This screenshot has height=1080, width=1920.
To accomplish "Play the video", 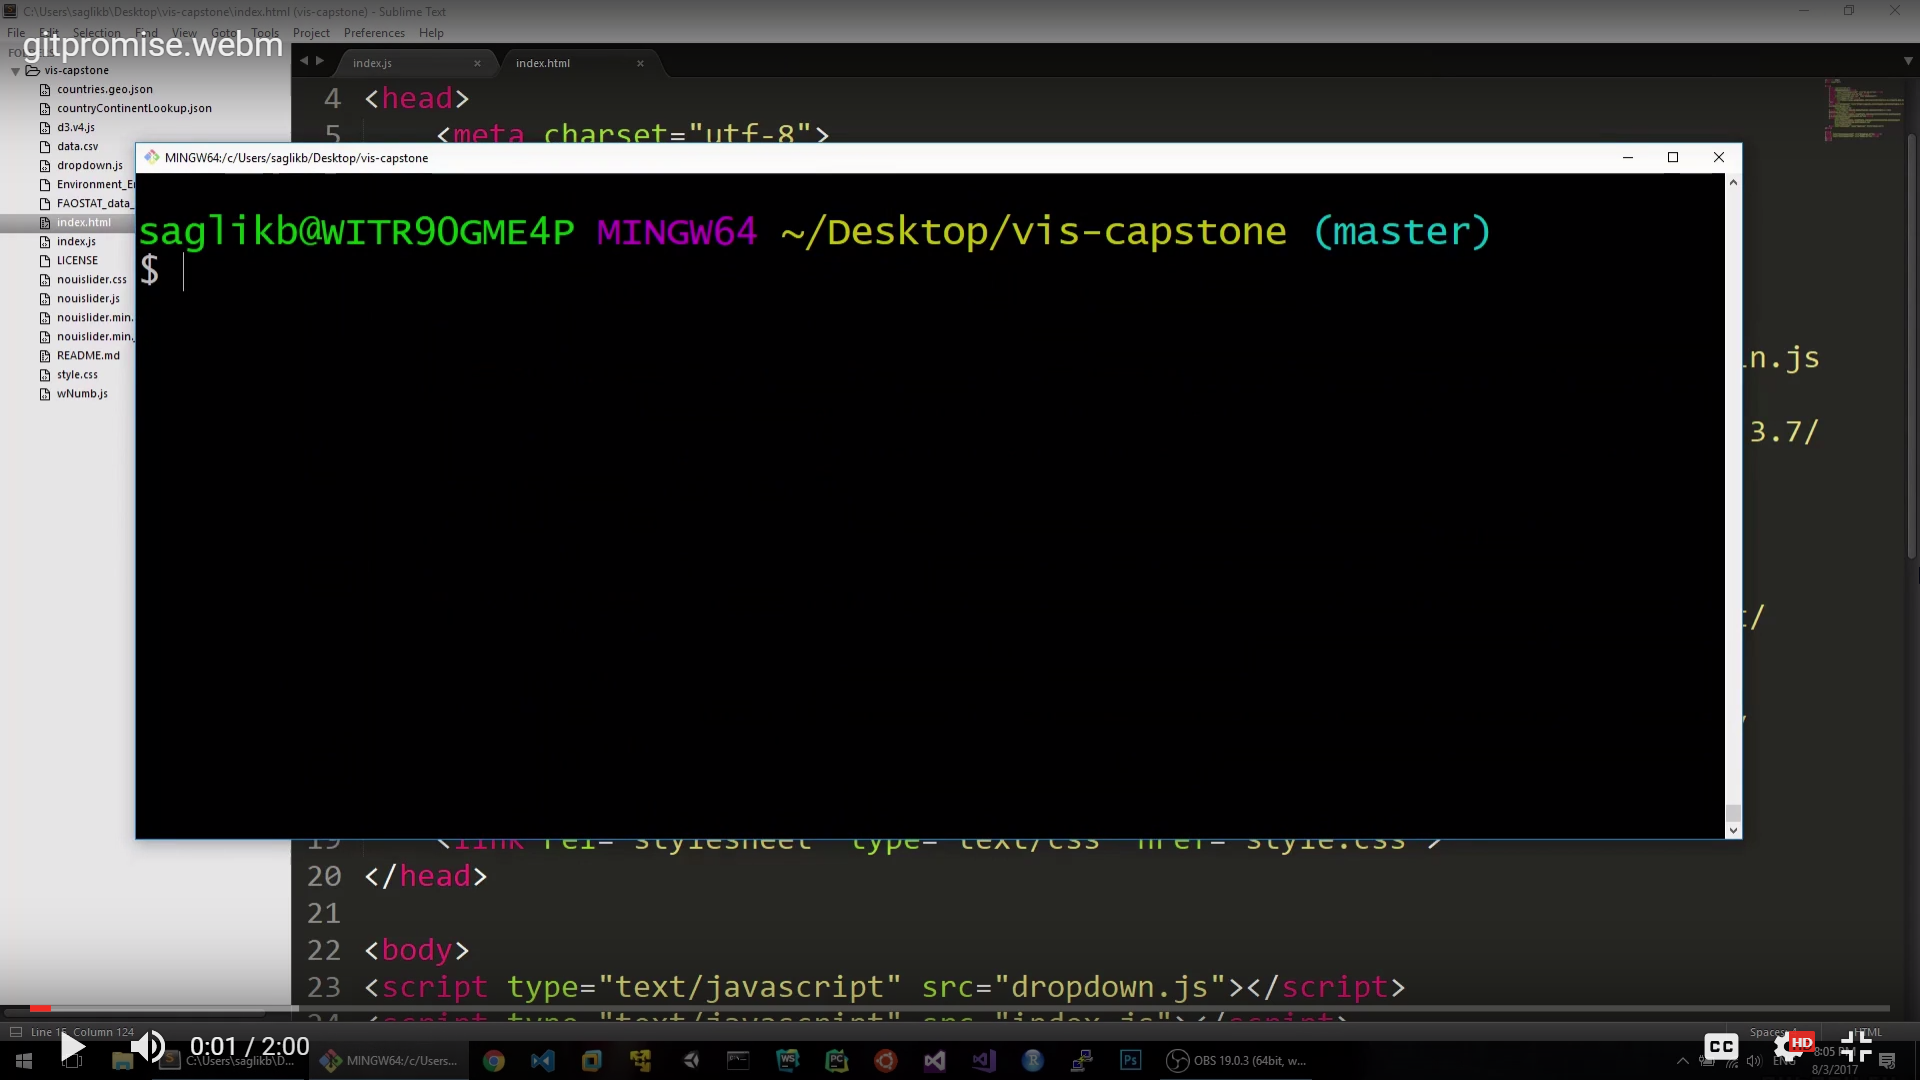I will pyautogui.click(x=72, y=1047).
